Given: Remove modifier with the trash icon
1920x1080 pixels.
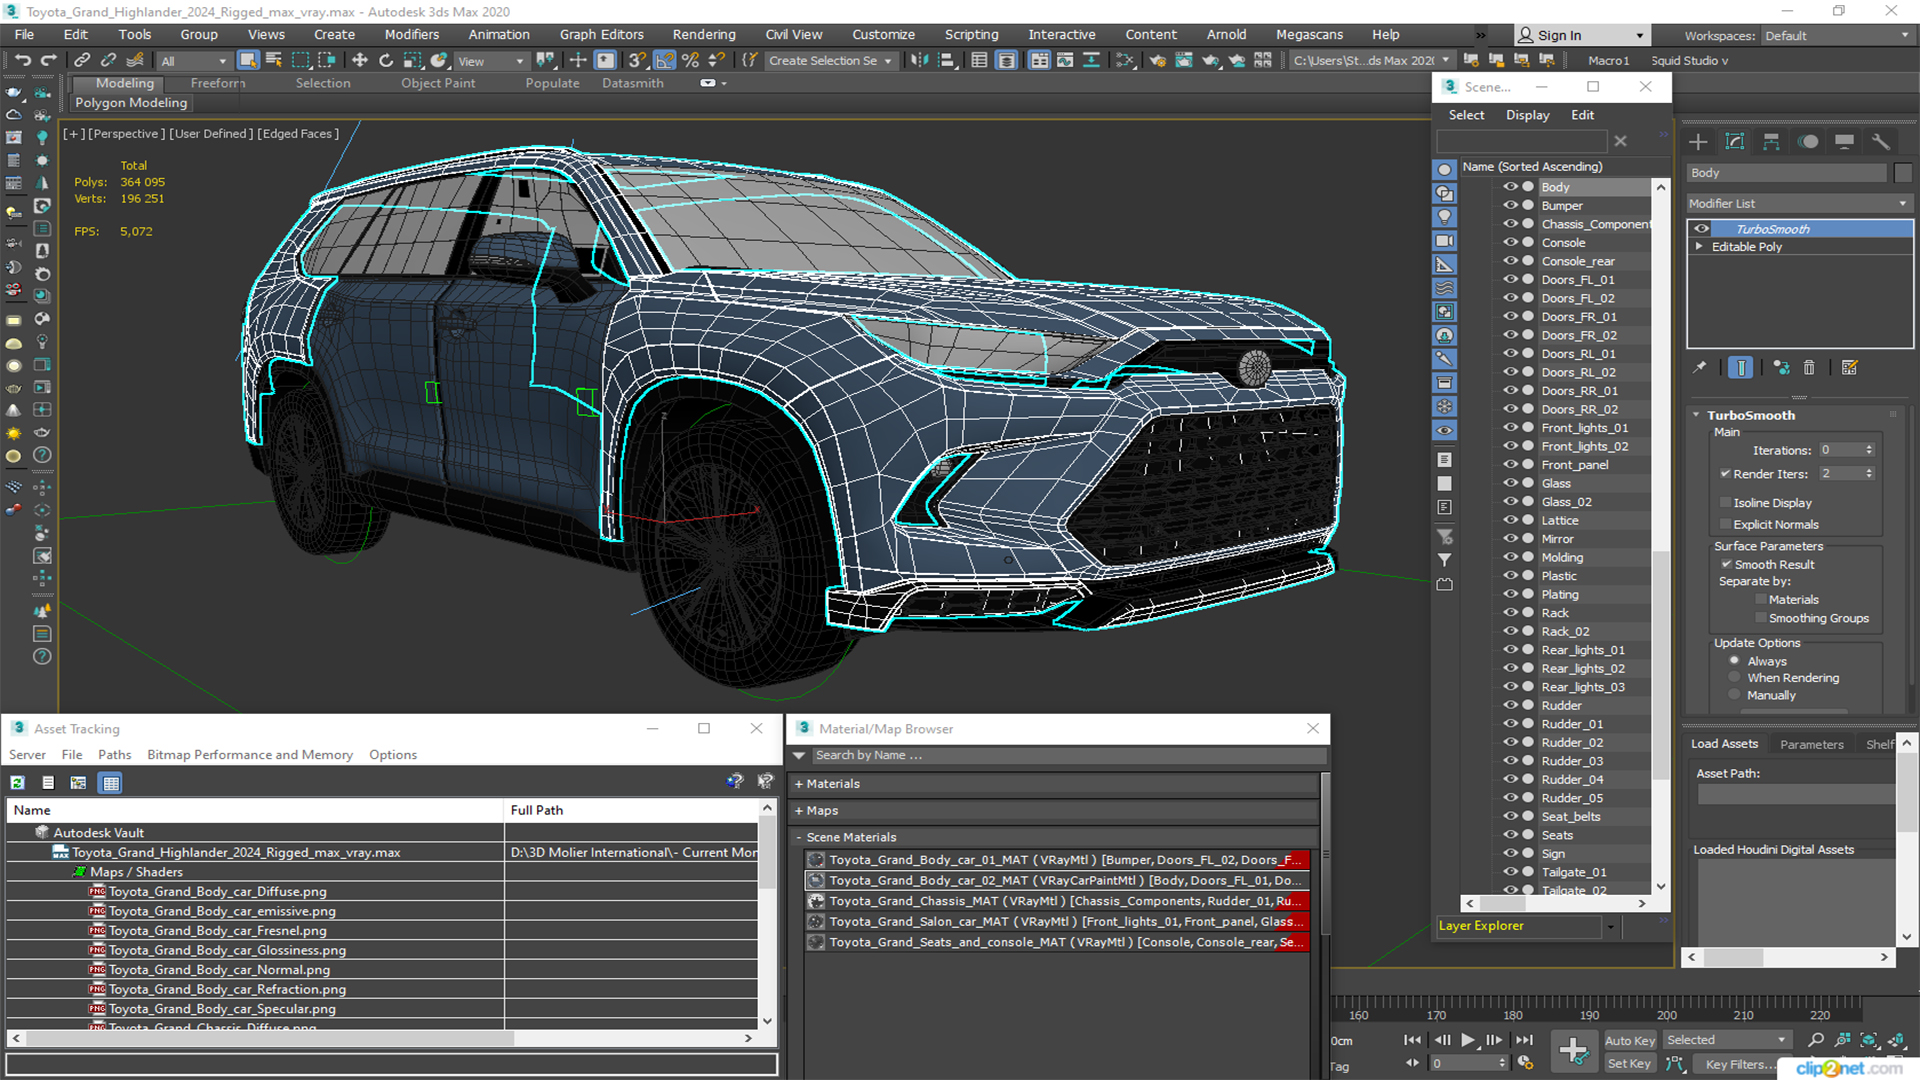Looking at the screenshot, I should 1809,368.
